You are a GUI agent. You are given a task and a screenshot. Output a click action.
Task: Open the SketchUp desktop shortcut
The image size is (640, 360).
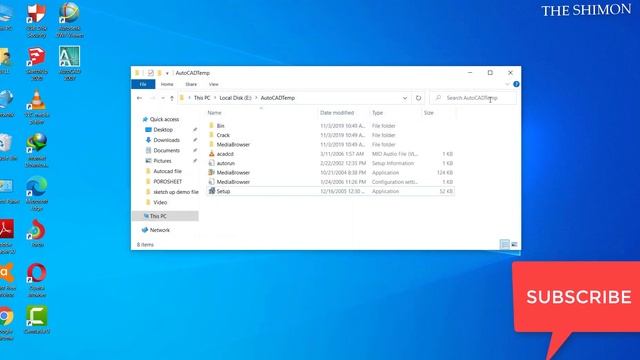tap(37, 64)
